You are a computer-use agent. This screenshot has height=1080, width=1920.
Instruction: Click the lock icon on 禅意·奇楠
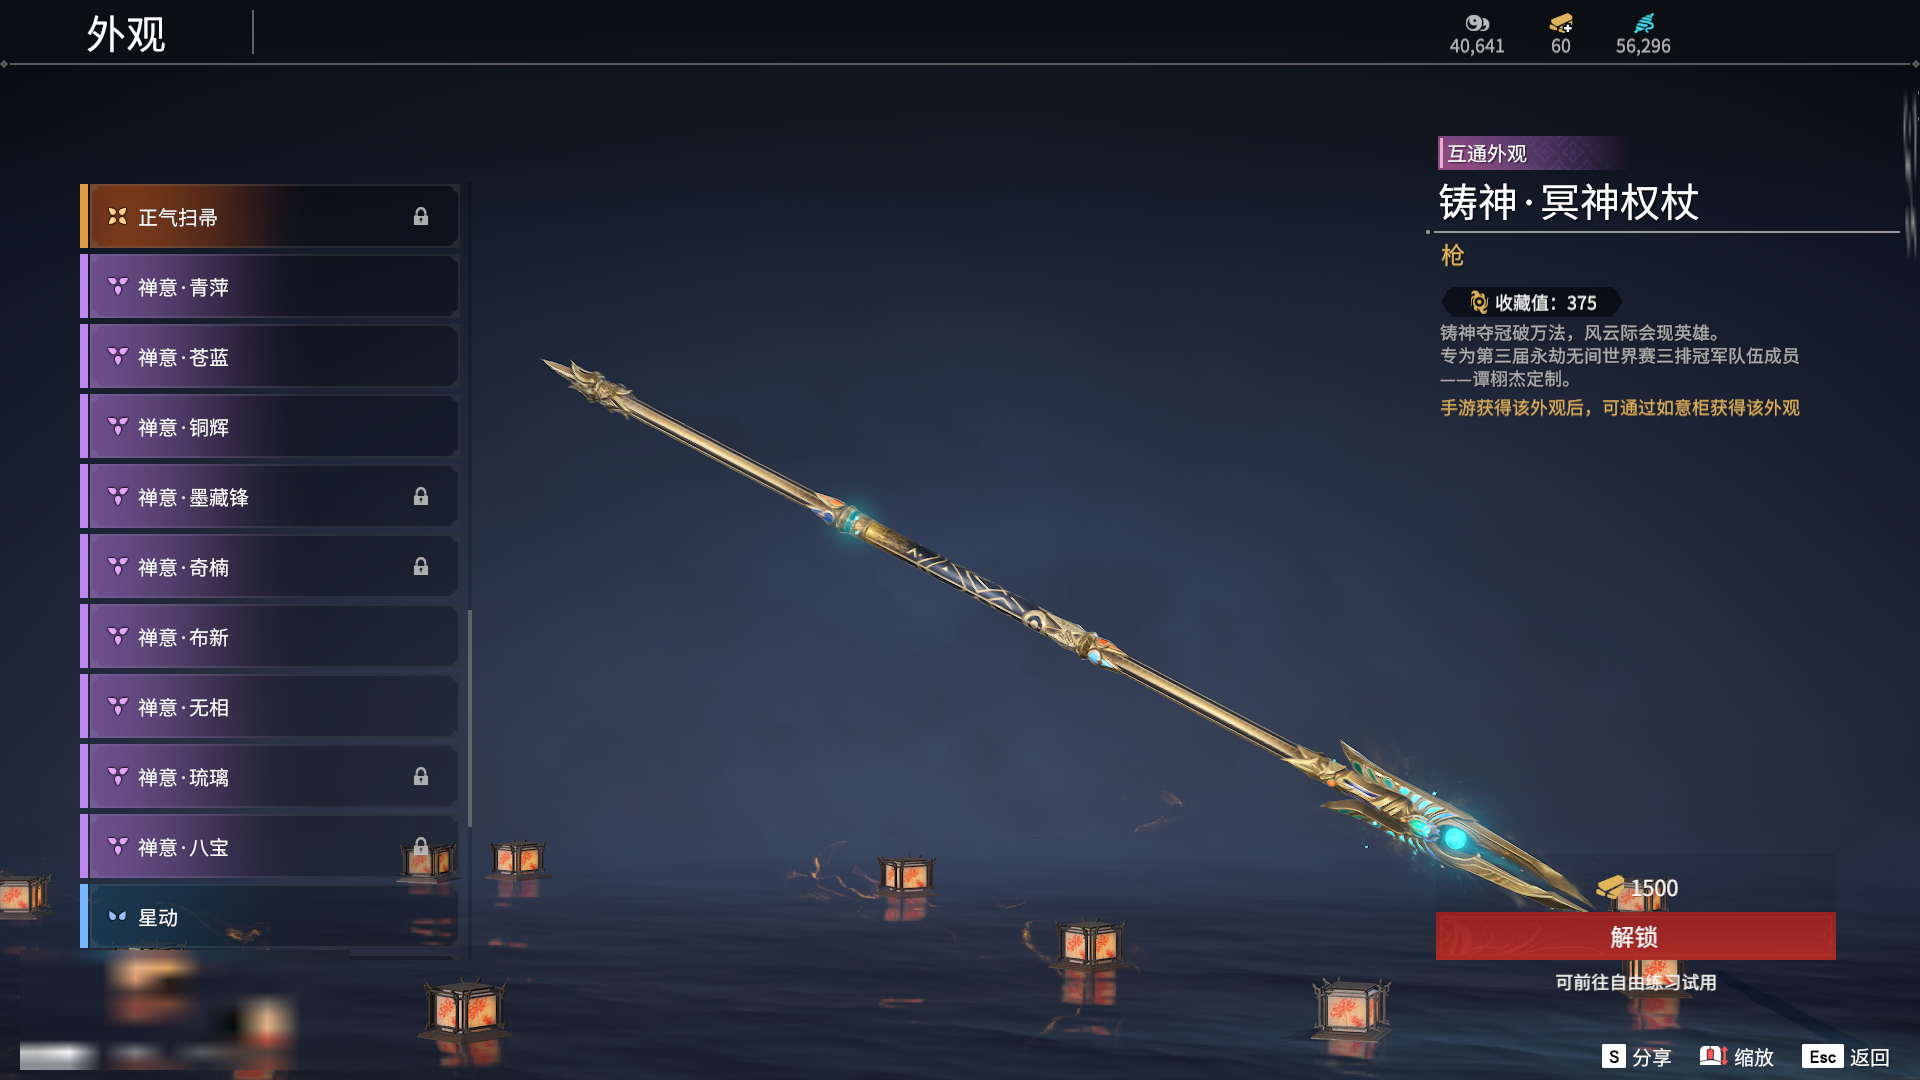click(x=421, y=567)
